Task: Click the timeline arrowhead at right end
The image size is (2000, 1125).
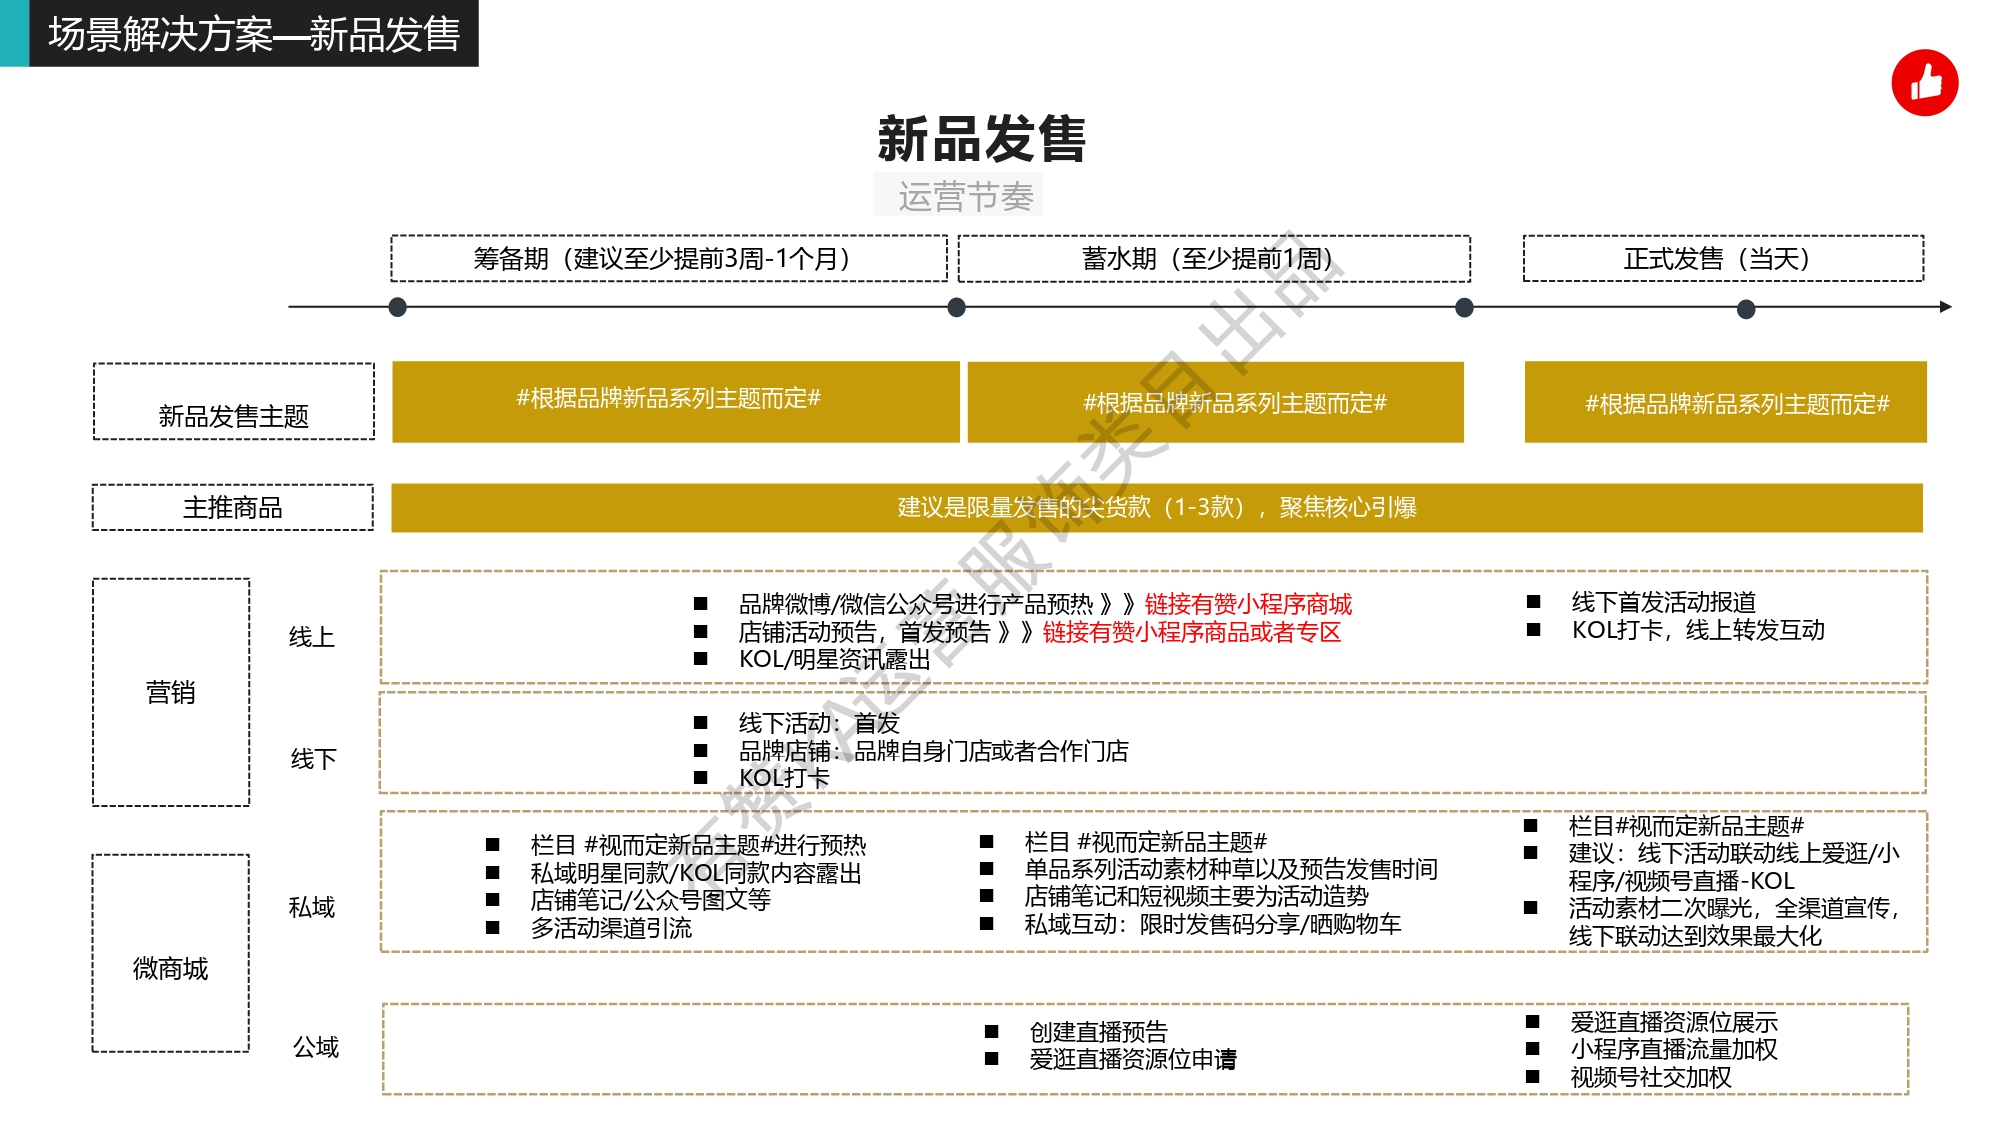Action: coord(1945,307)
